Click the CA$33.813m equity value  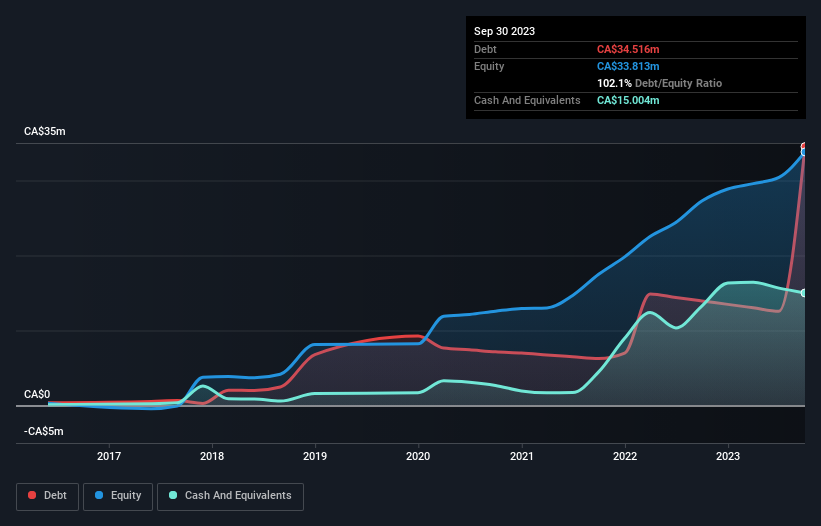point(628,66)
